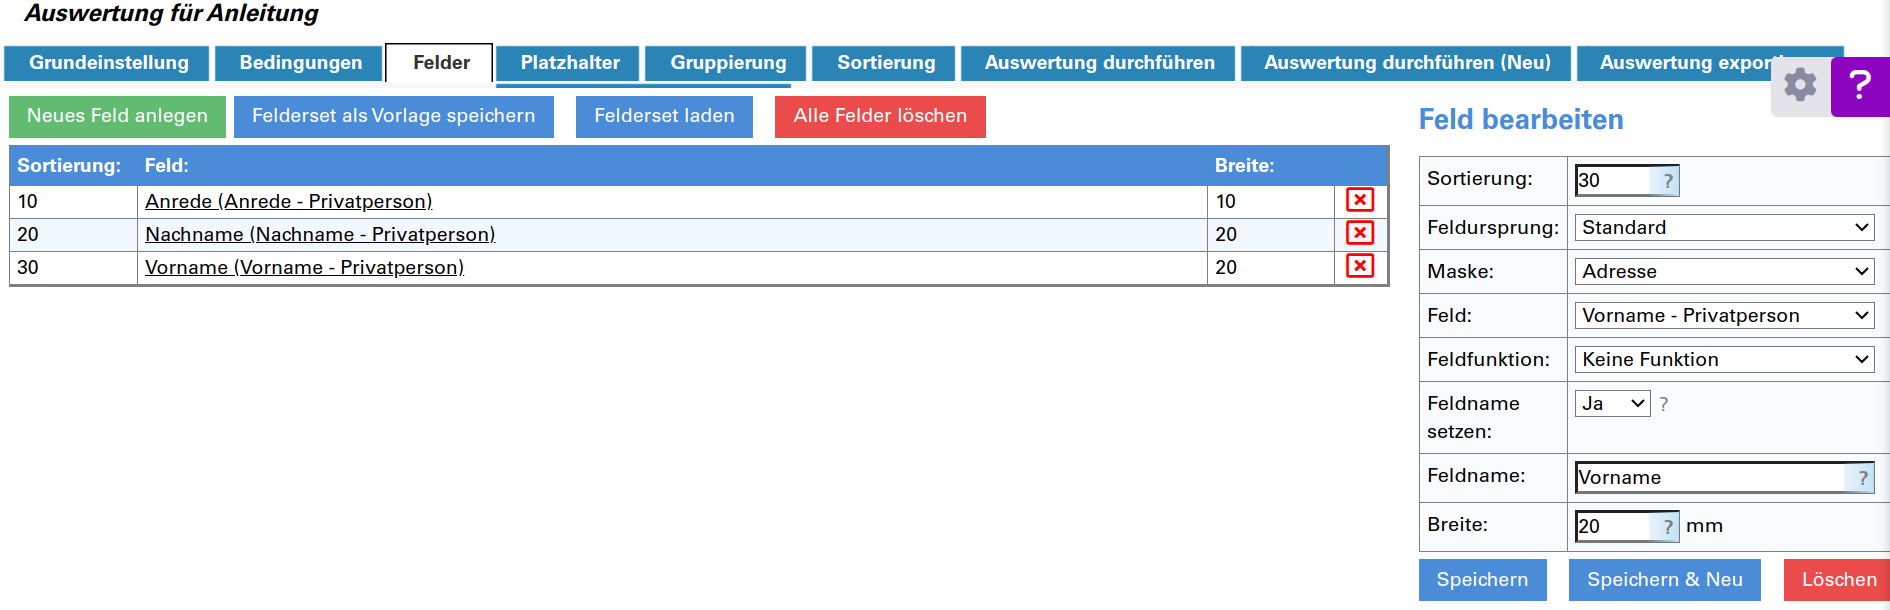Show help for the Feldname input

[1862, 478]
